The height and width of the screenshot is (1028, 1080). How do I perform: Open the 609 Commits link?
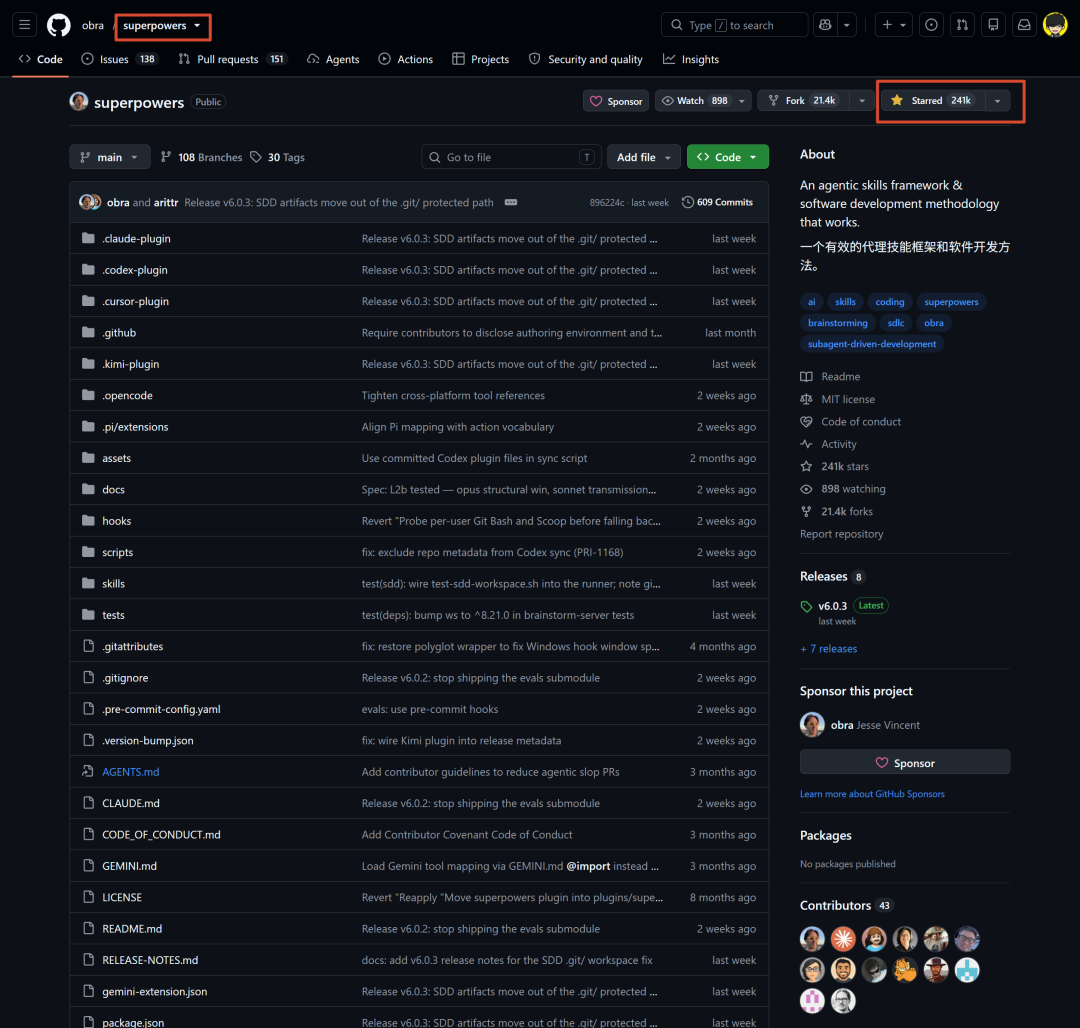(717, 202)
